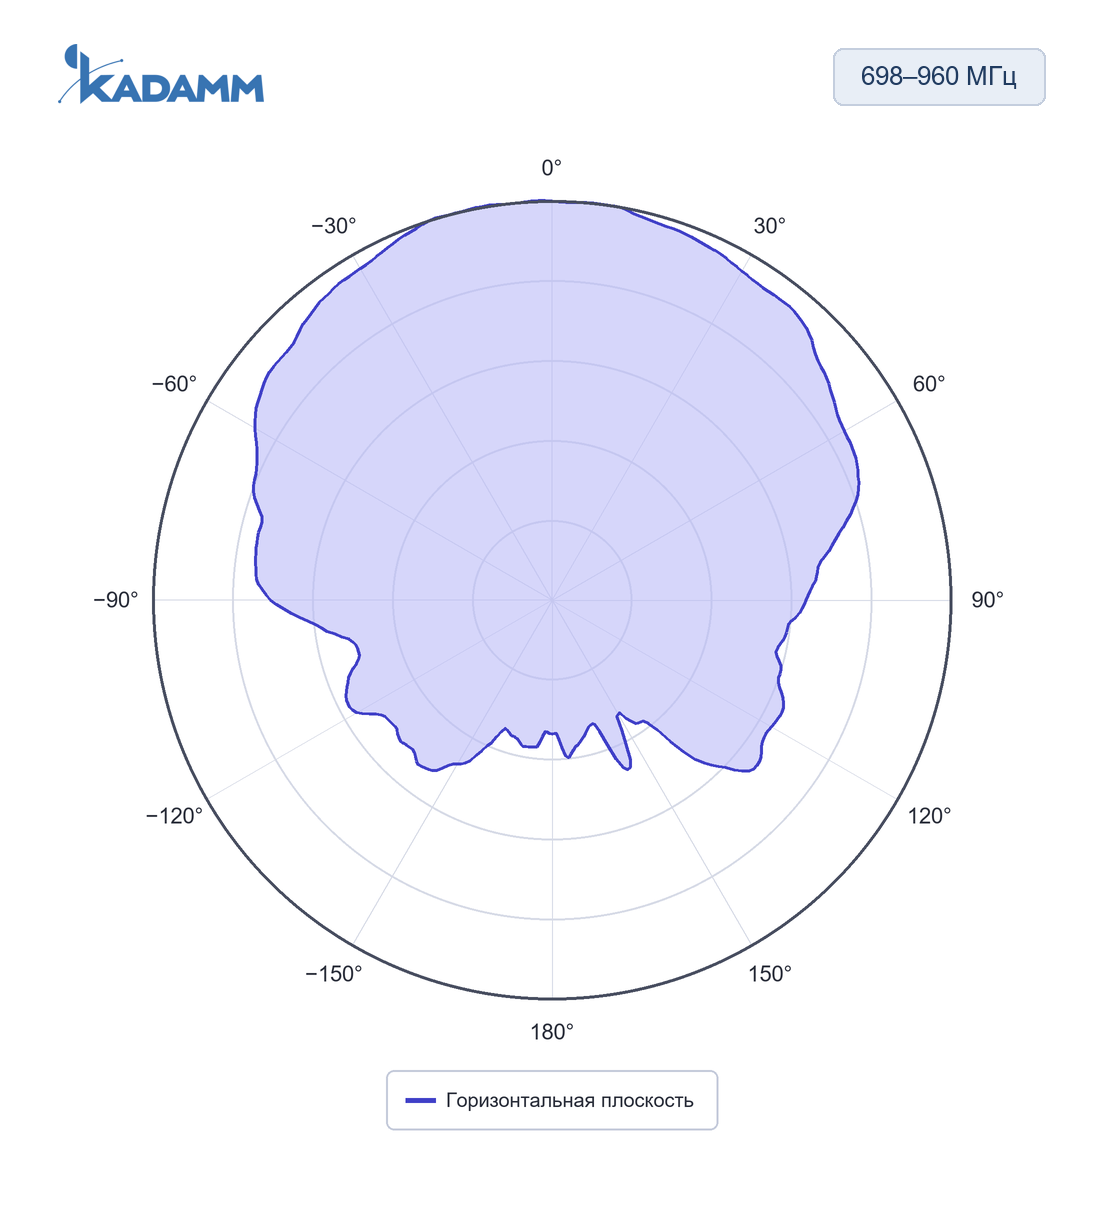1104x1211 pixels.
Task: Click the 60° angle label
Action: [928, 384]
